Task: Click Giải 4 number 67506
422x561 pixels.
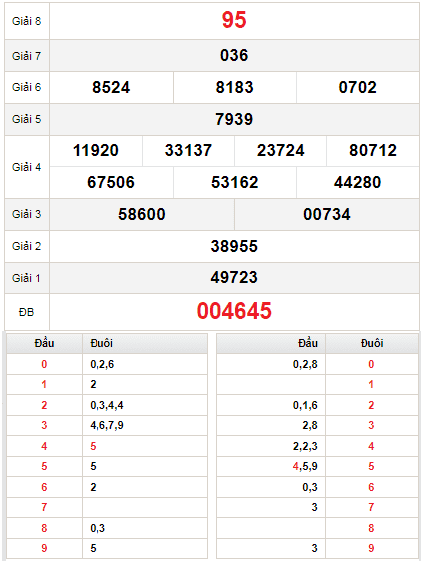Action: 111,182
